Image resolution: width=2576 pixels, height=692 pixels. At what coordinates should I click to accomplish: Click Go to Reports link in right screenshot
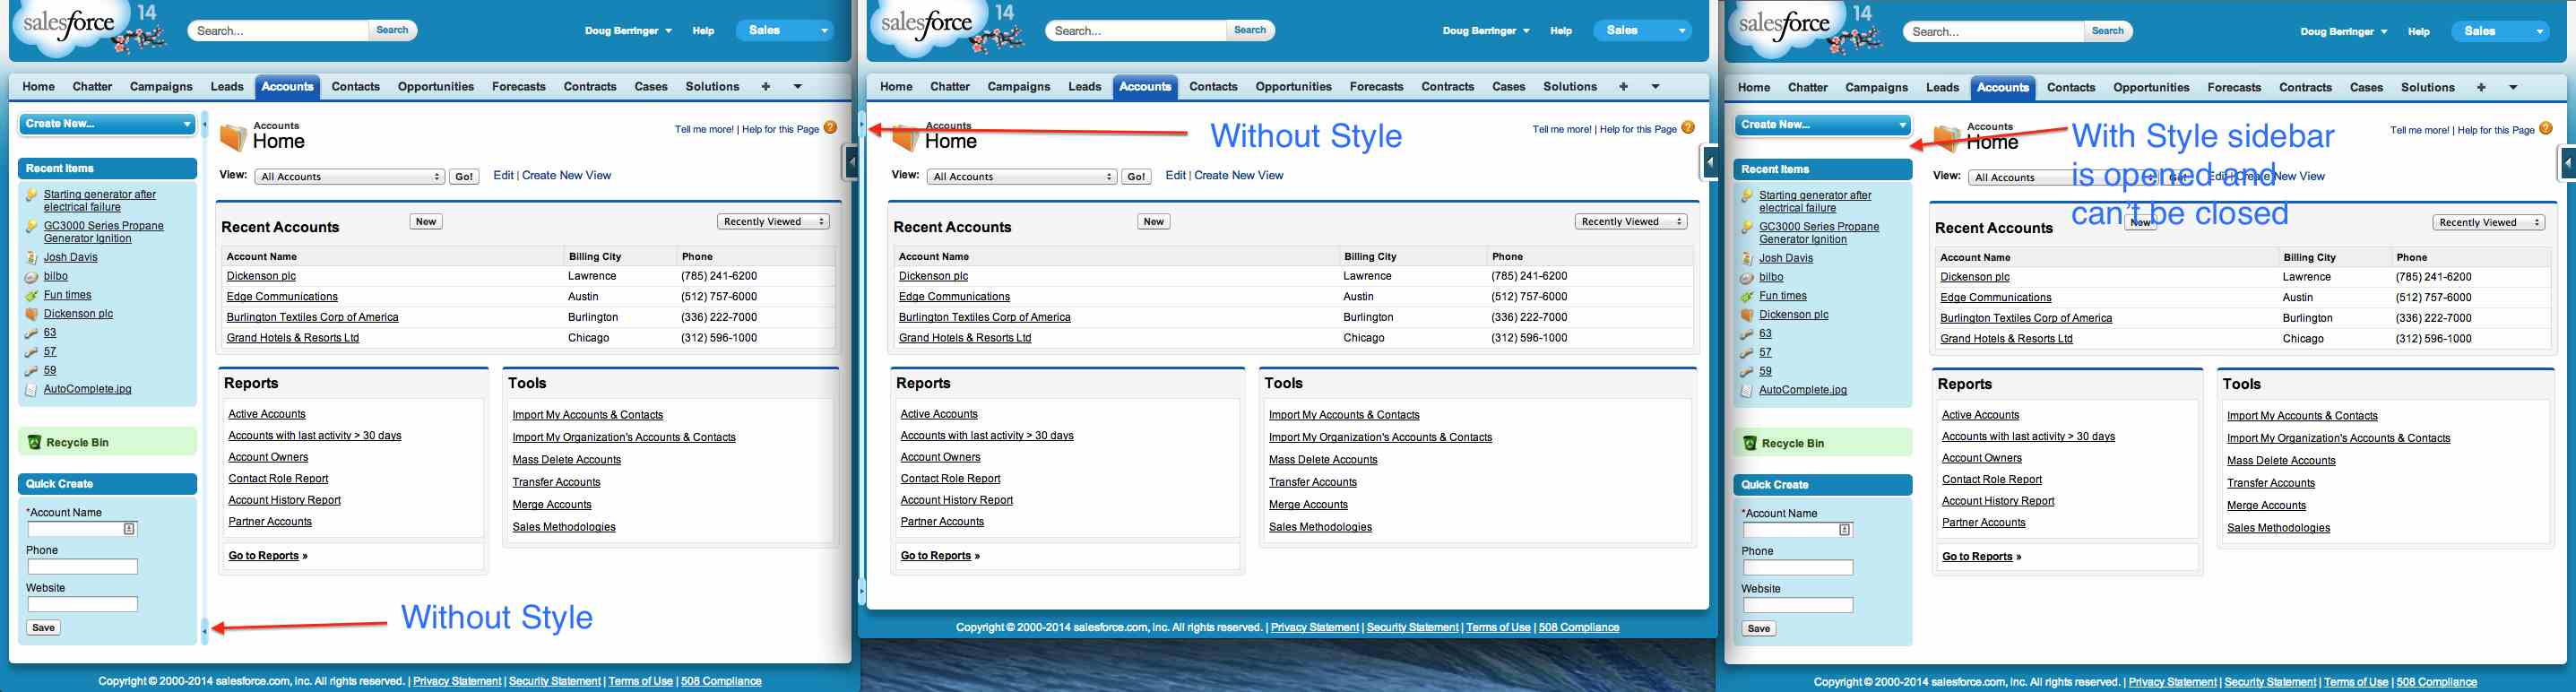1981,557
